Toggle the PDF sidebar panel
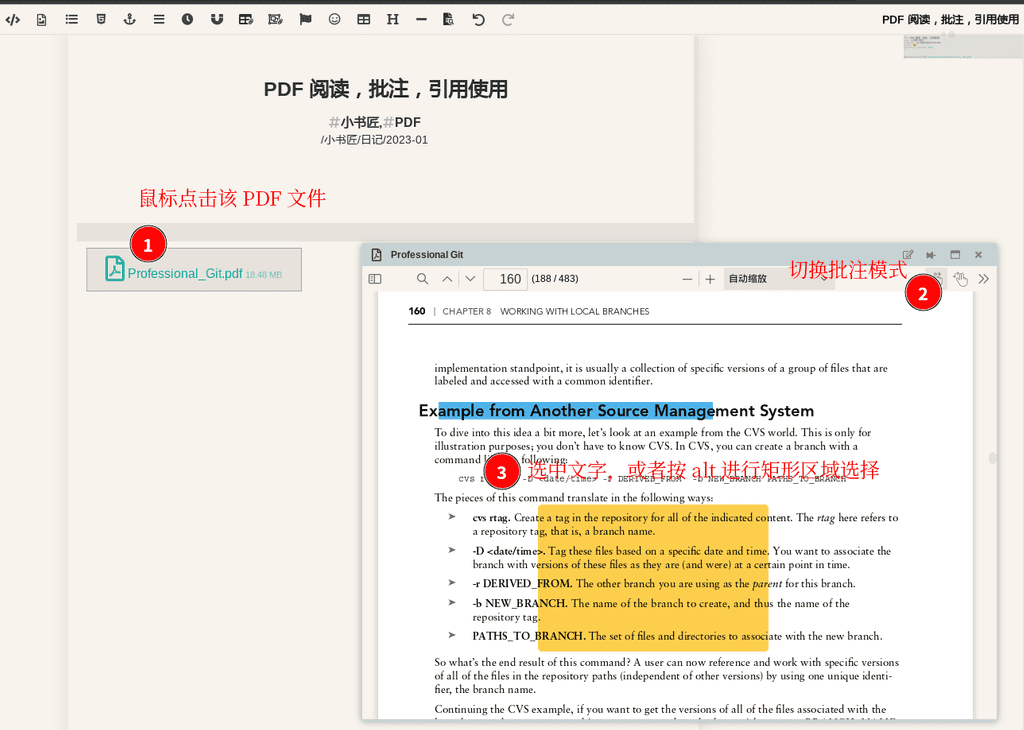The image size is (1024, 730). (375, 278)
